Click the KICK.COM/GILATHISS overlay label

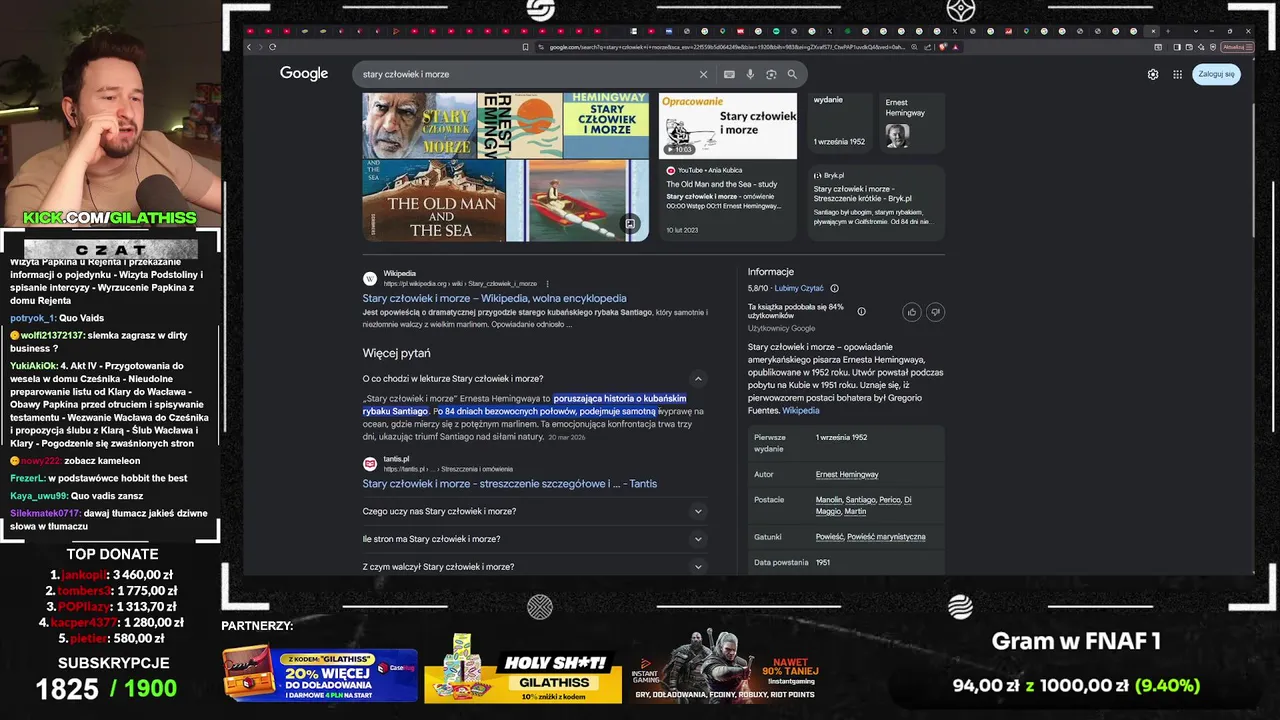(110, 218)
